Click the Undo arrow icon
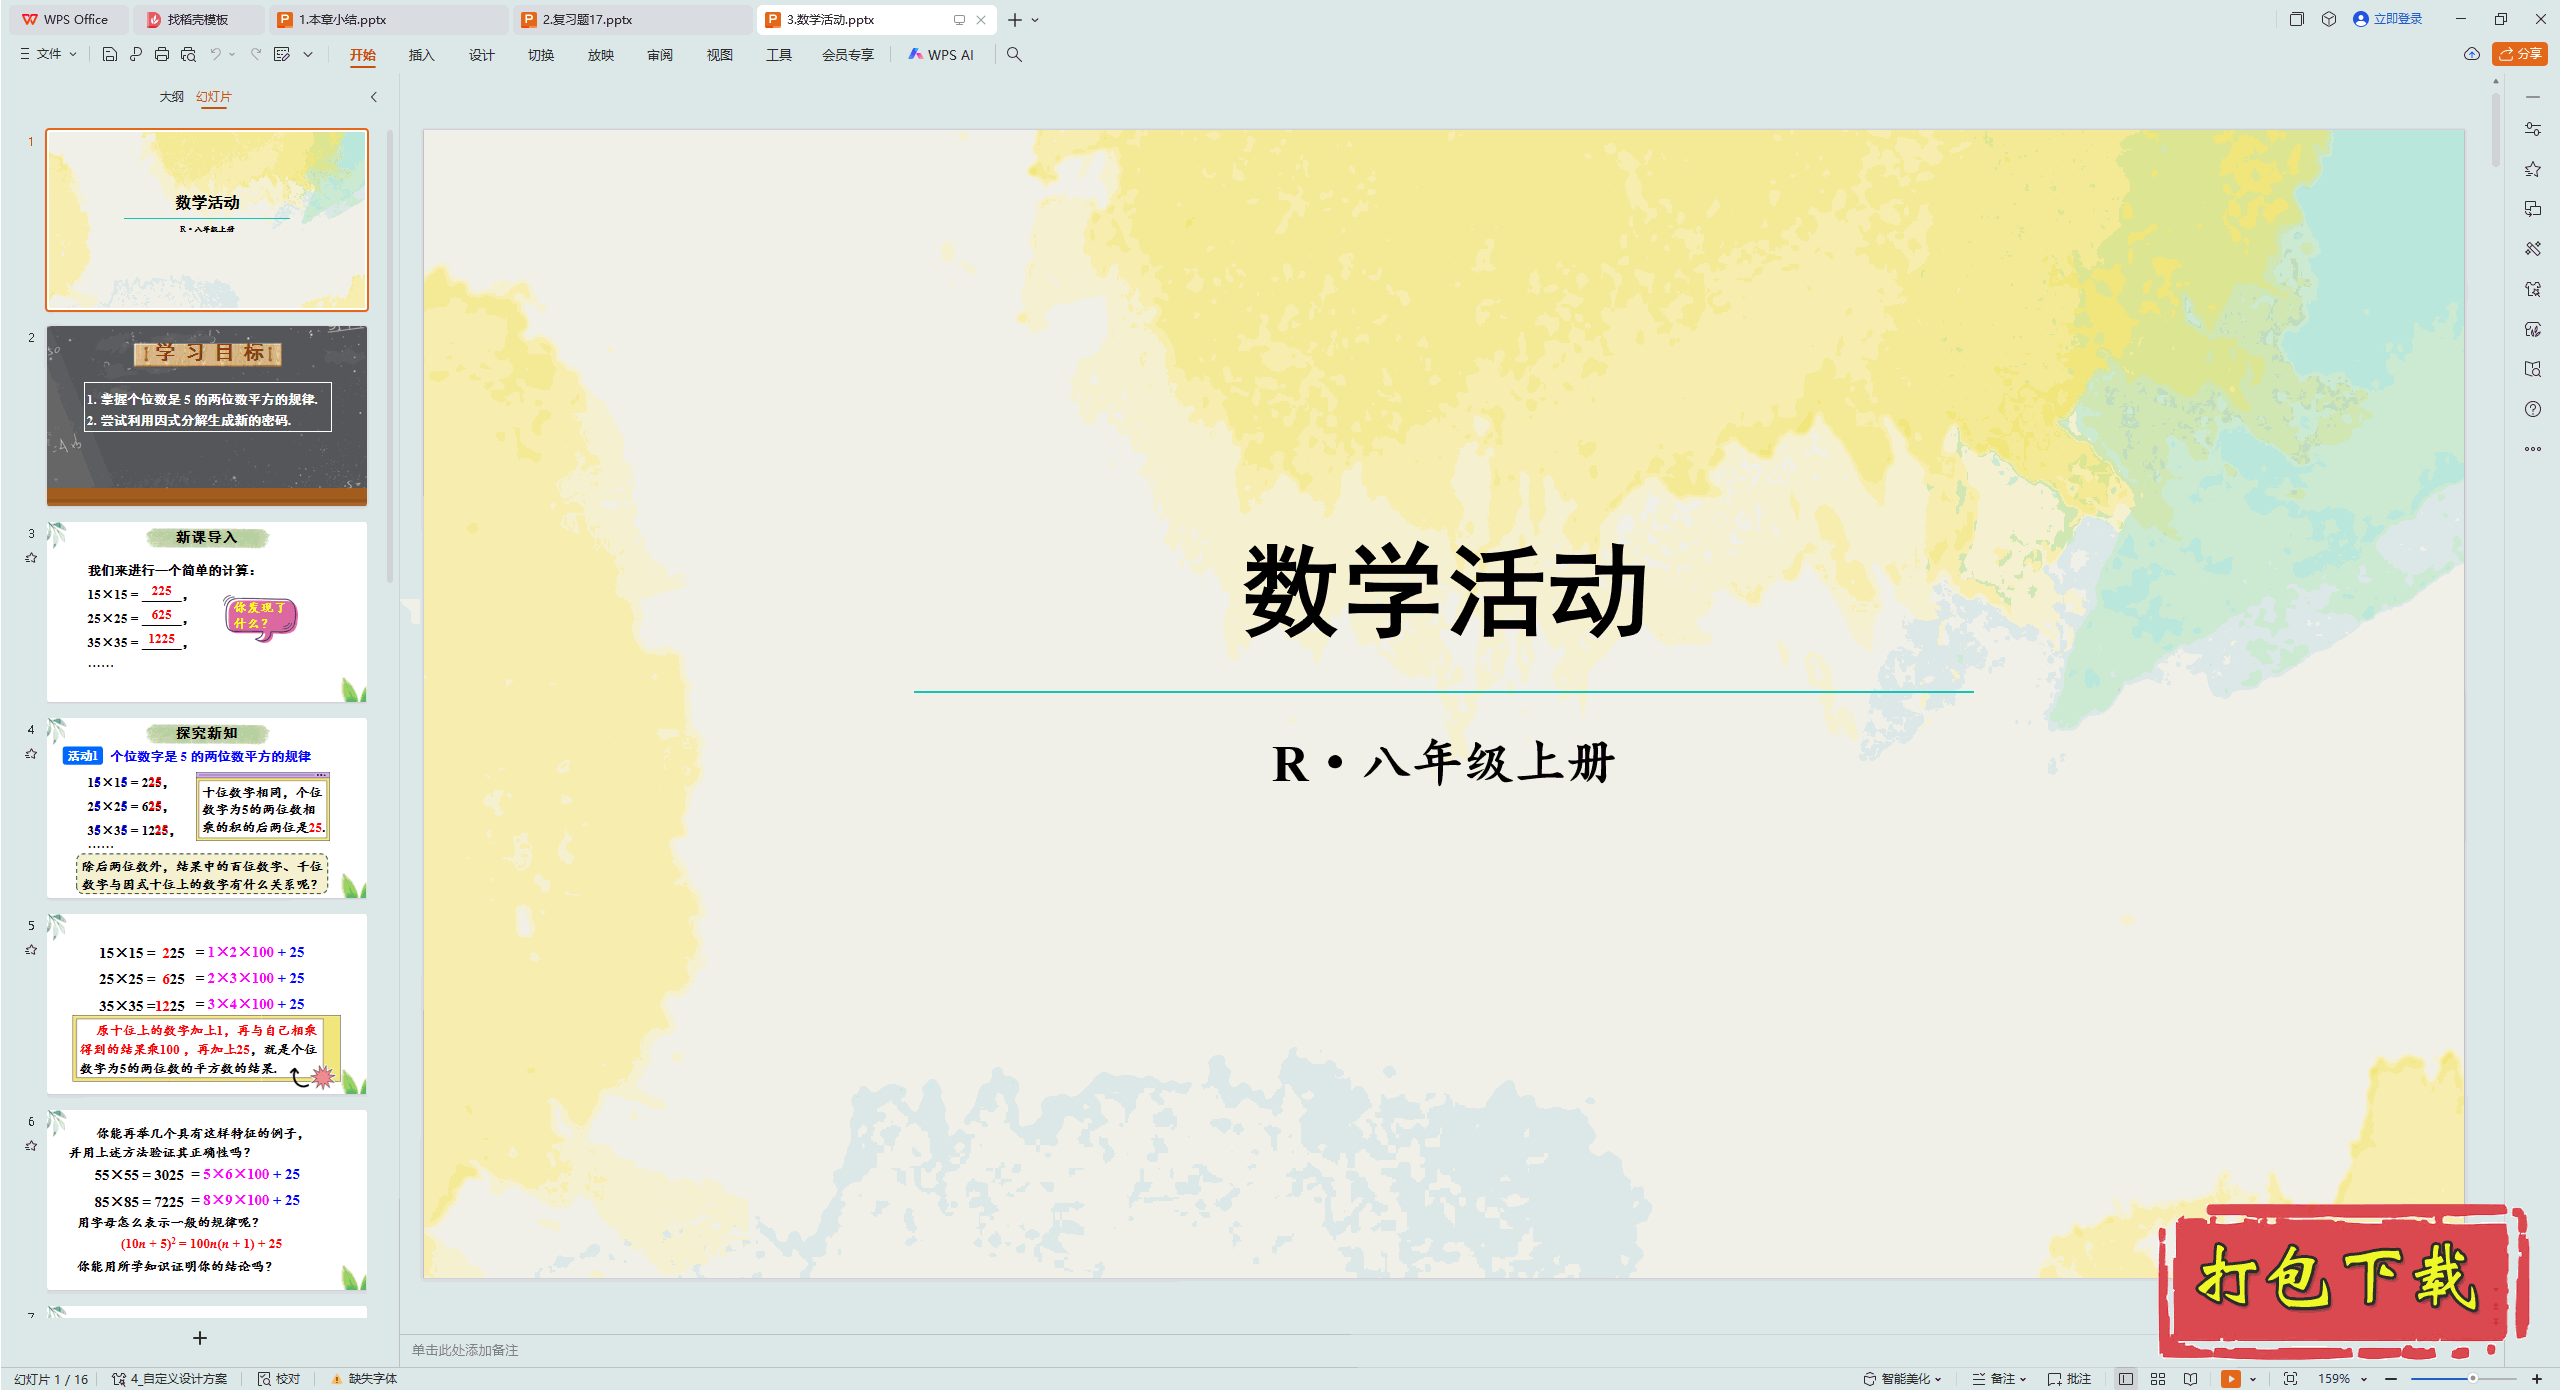 (x=215, y=54)
